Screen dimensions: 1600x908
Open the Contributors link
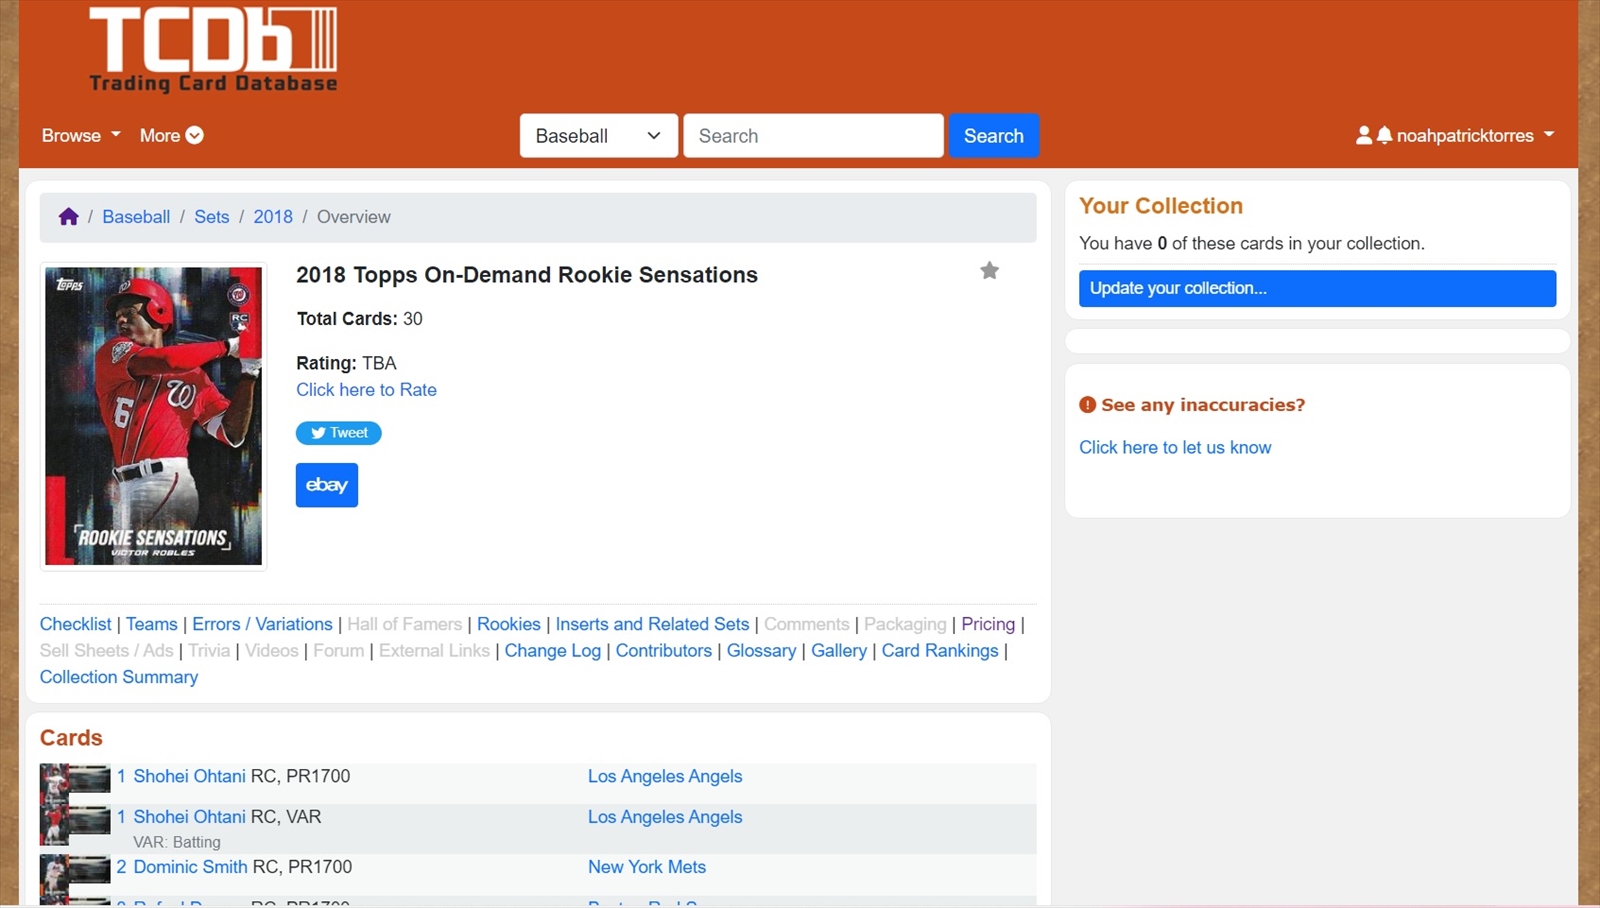pyautogui.click(x=664, y=651)
